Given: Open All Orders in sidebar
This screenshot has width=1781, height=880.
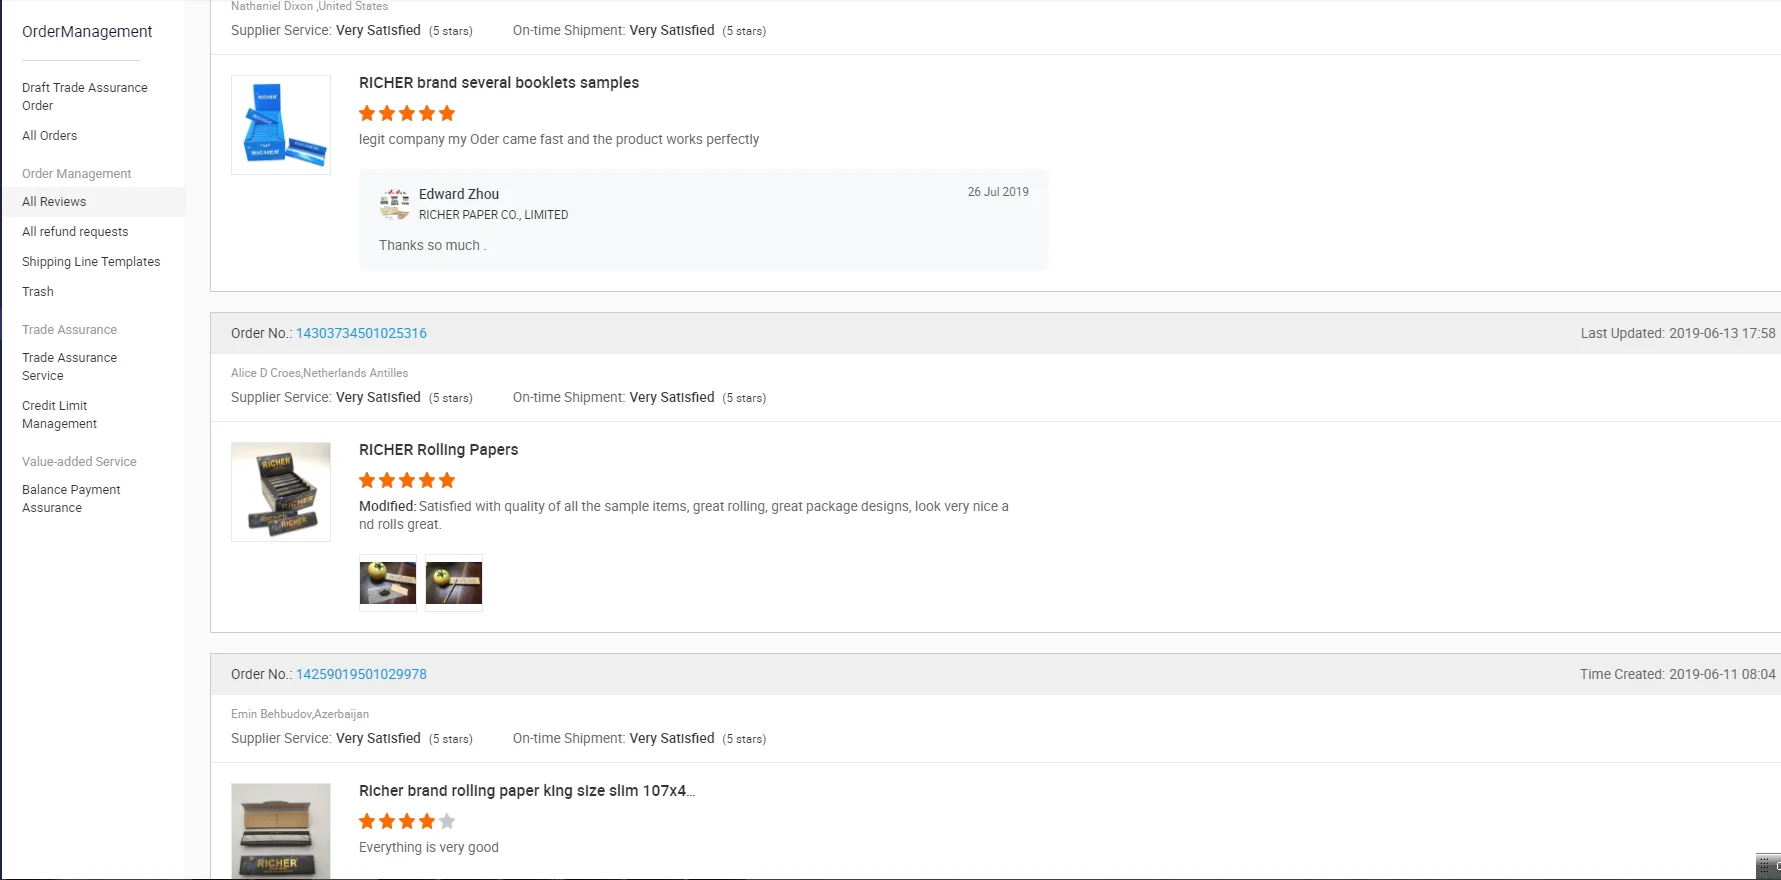Looking at the screenshot, I should coord(50,135).
